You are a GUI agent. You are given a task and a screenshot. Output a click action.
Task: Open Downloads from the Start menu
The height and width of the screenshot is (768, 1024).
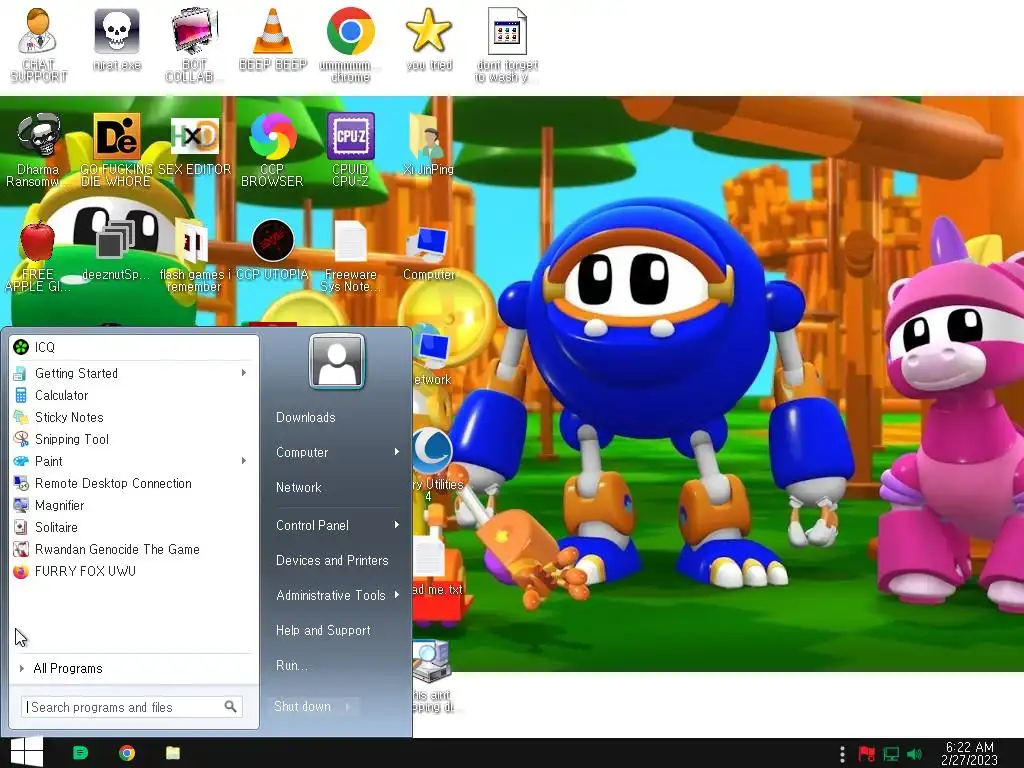(x=306, y=417)
